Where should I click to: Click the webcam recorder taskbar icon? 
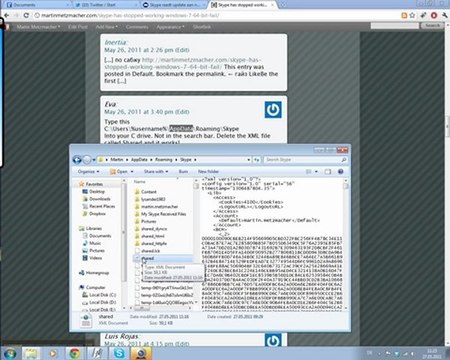pyautogui.click(x=141, y=353)
